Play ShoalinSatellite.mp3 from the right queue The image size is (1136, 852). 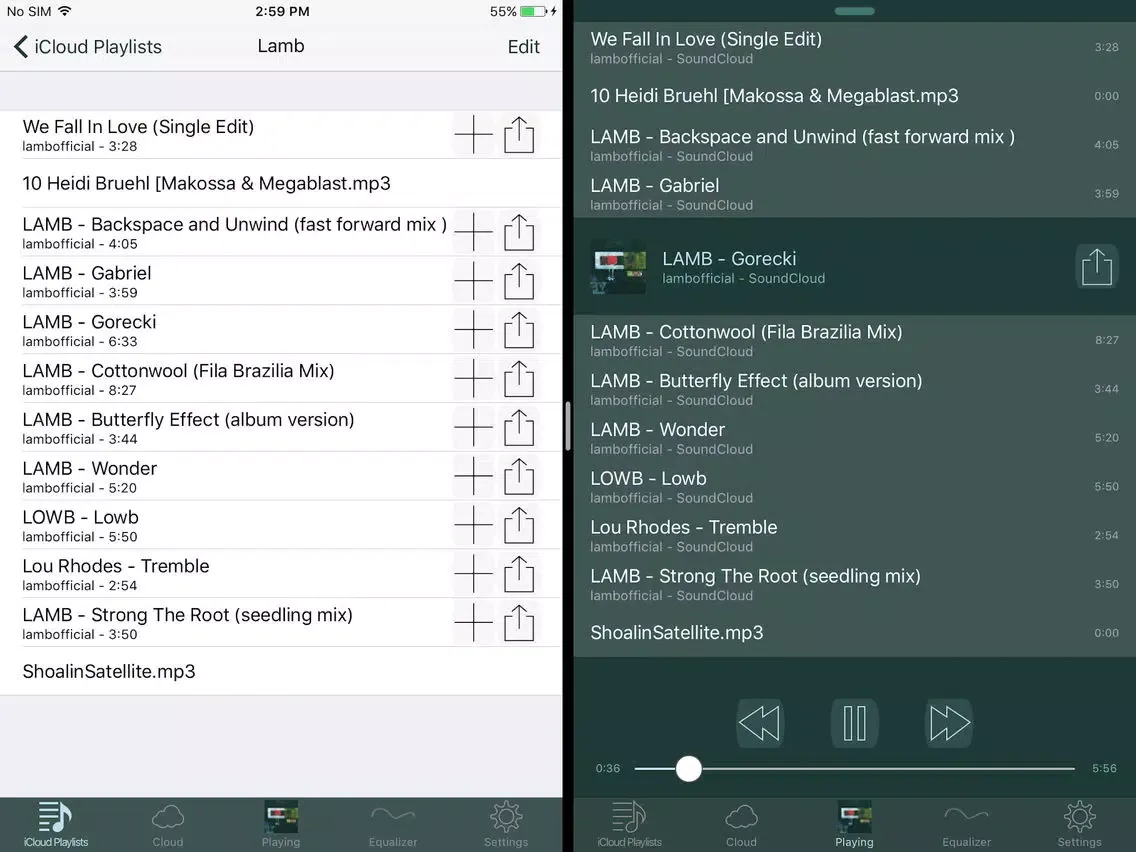677,632
